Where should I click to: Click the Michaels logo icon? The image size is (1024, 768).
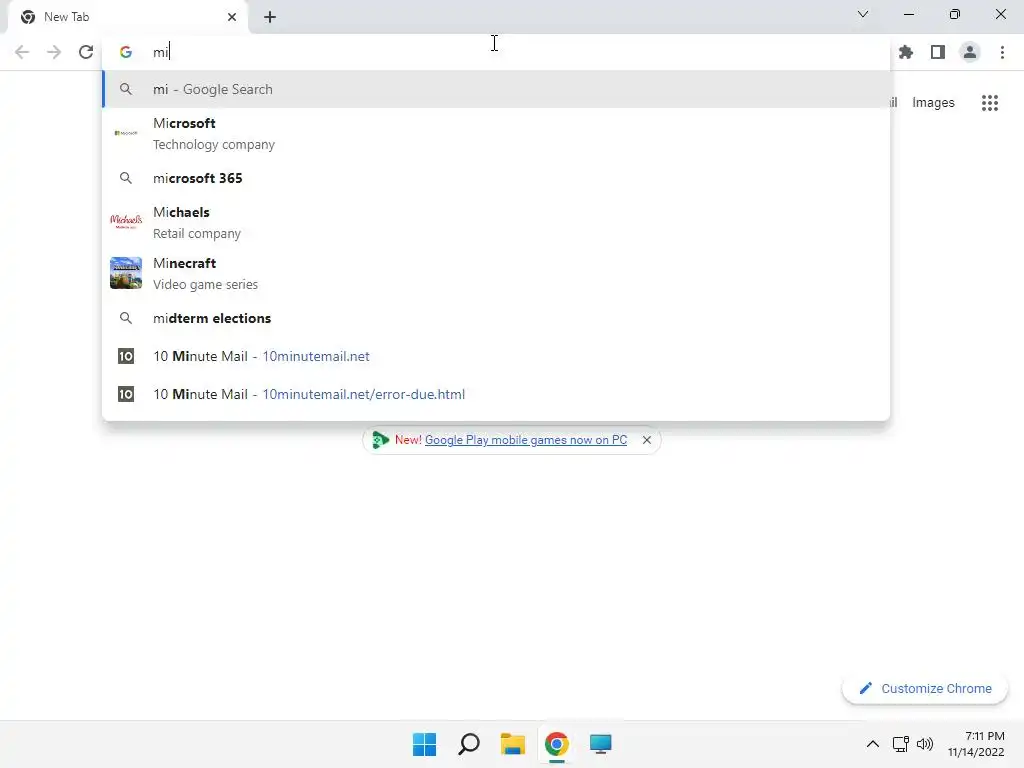coord(126,221)
